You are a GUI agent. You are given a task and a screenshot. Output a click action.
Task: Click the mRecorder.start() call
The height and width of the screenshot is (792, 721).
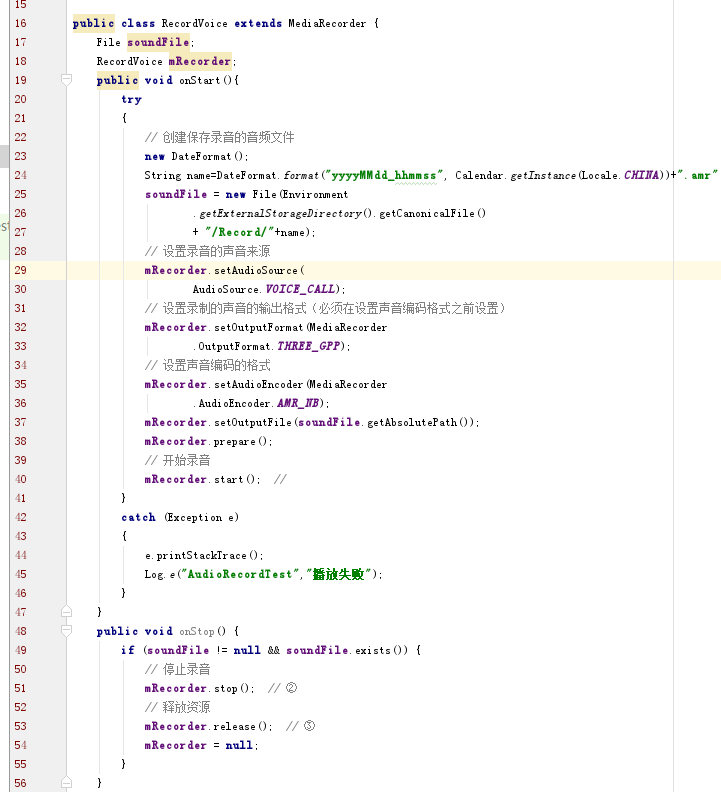[x=202, y=479]
